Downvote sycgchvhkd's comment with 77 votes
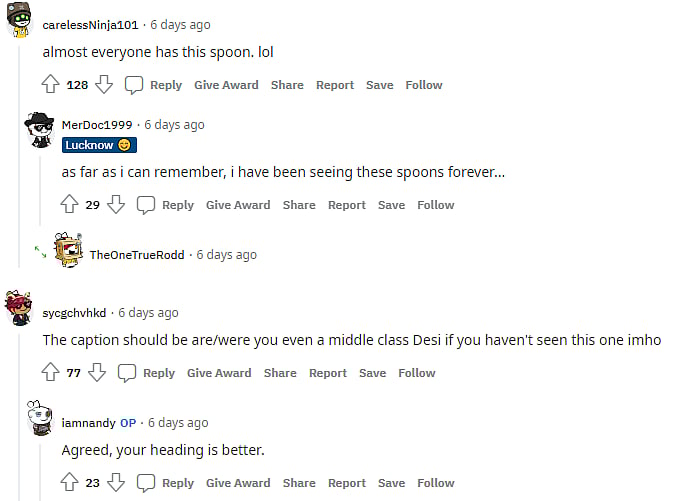Image resolution: width=677 pixels, height=501 pixels. (x=97, y=373)
